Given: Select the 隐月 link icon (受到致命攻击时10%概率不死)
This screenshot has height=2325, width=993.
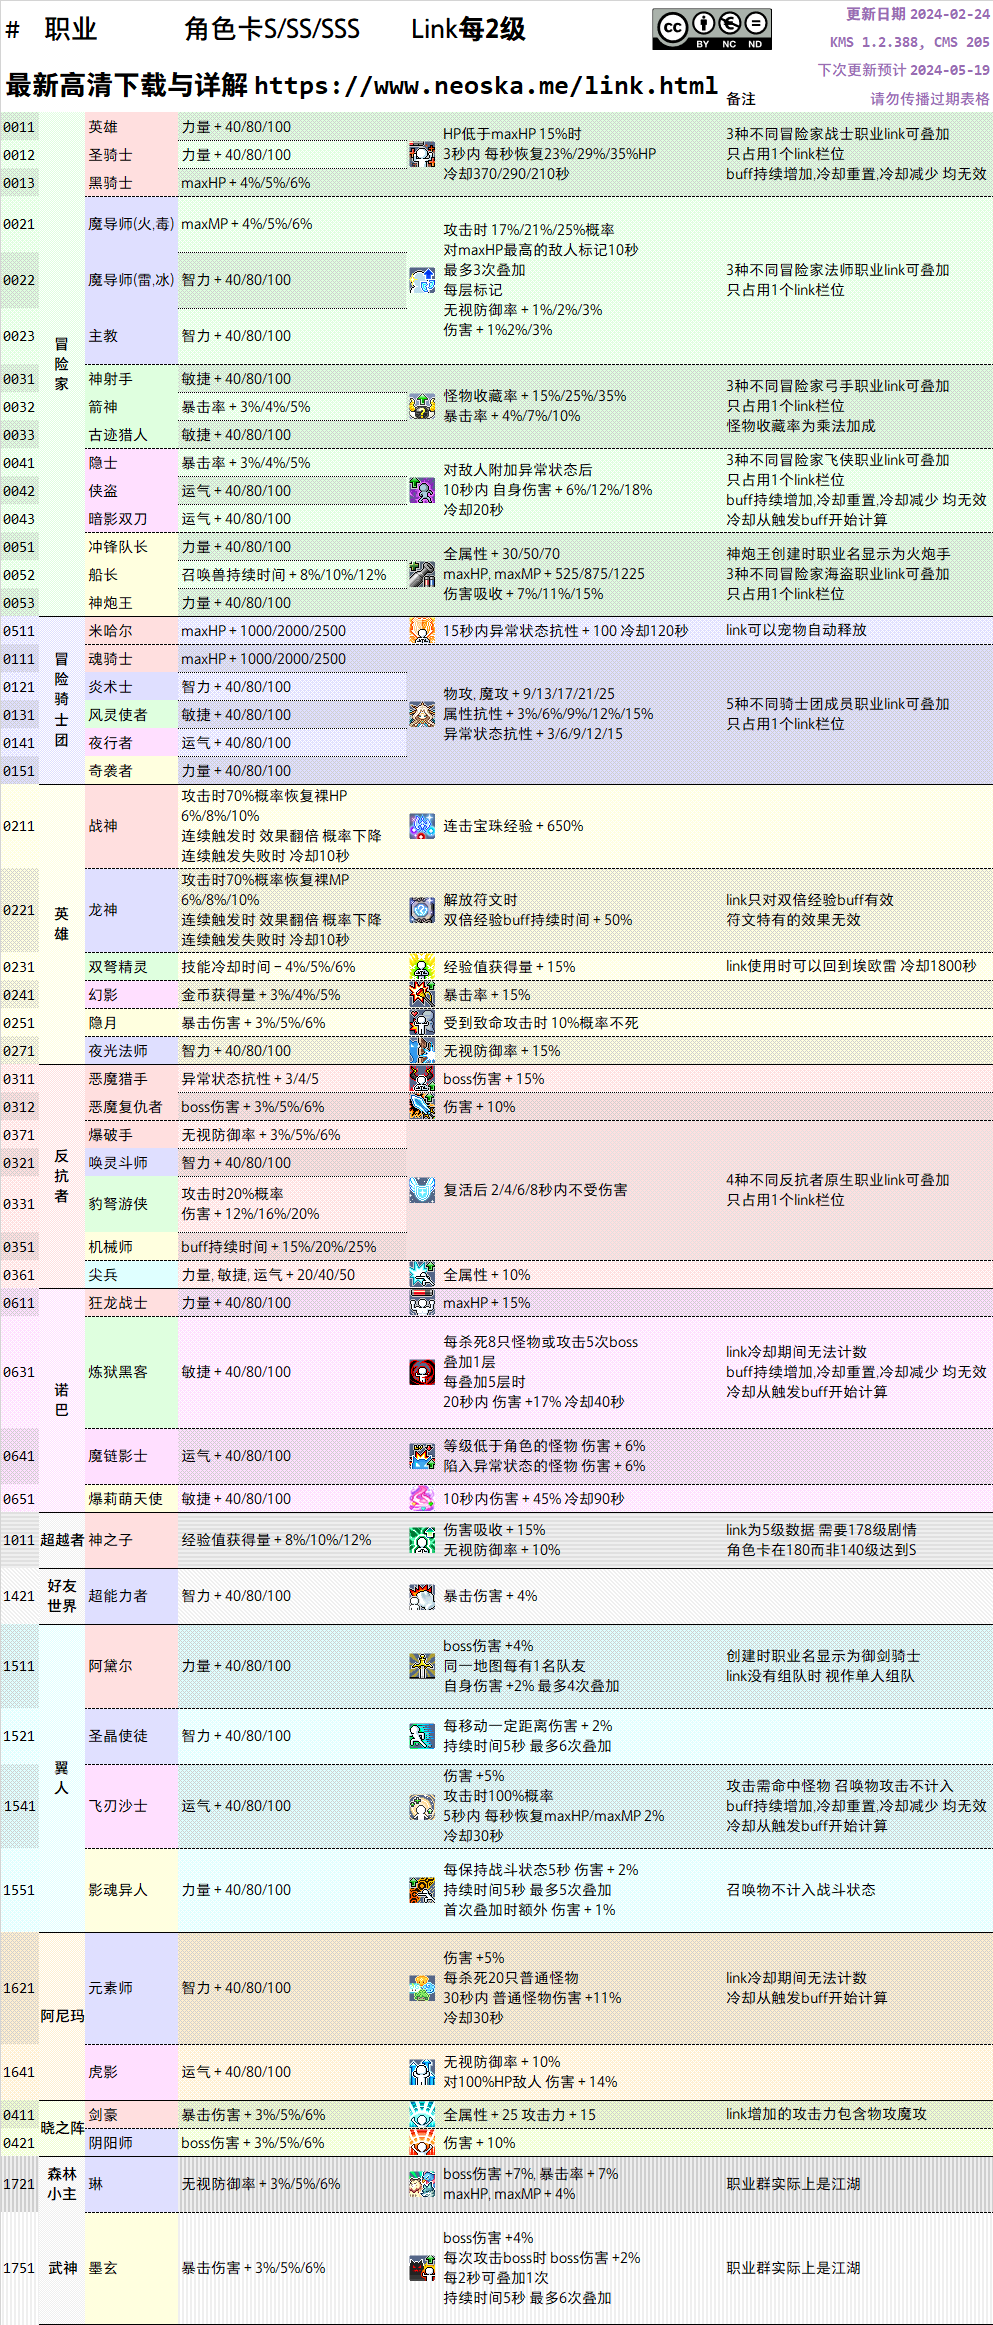Looking at the screenshot, I should pyautogui.click(x=422, y=1023).
